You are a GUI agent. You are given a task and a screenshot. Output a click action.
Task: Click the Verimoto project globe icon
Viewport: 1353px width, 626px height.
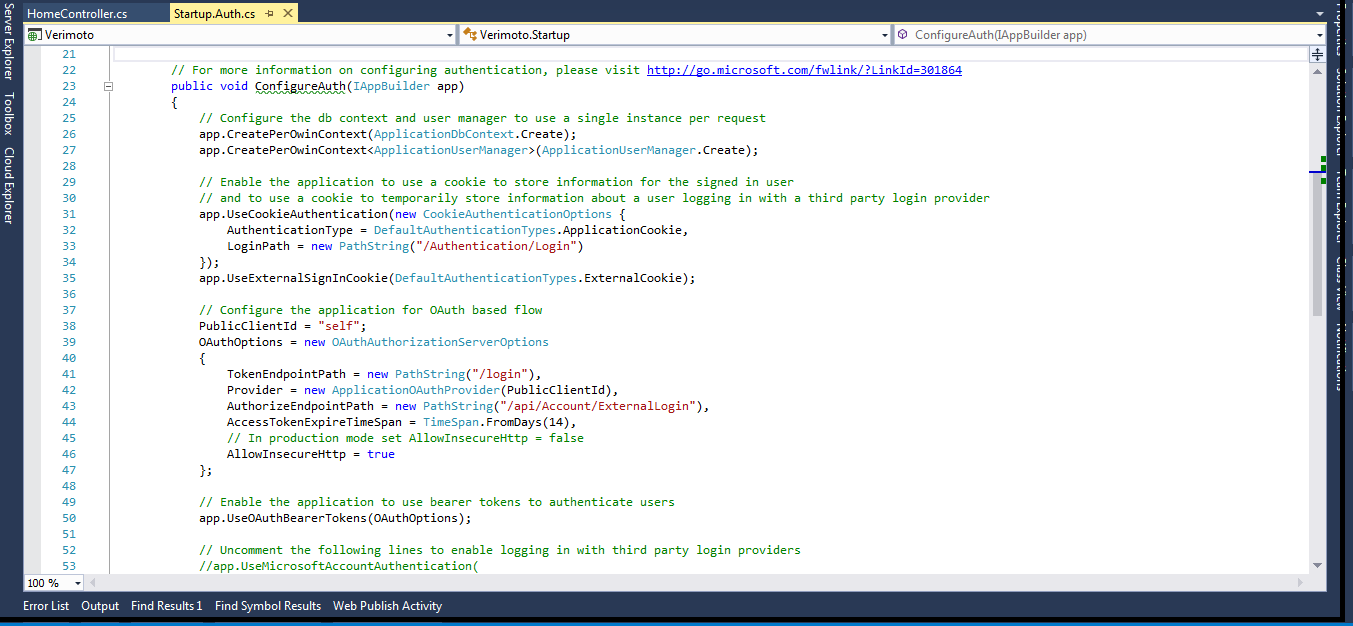(x=33, y=34)
